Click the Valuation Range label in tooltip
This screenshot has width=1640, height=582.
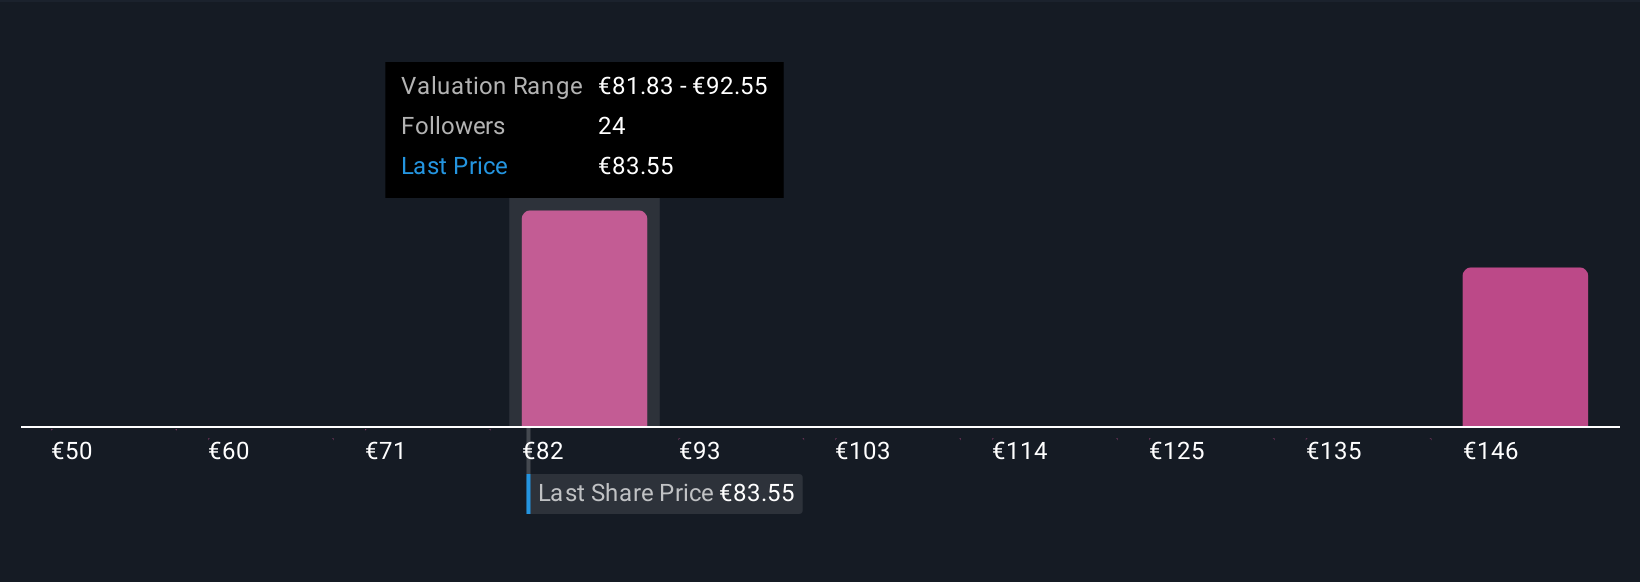tap(491, 86)
